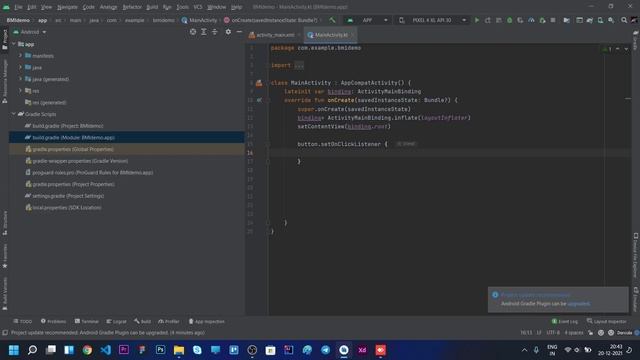Click the Stop square icon in the run toolbar
Viewport: 640px width, 360px height.
tap(553, 20)
